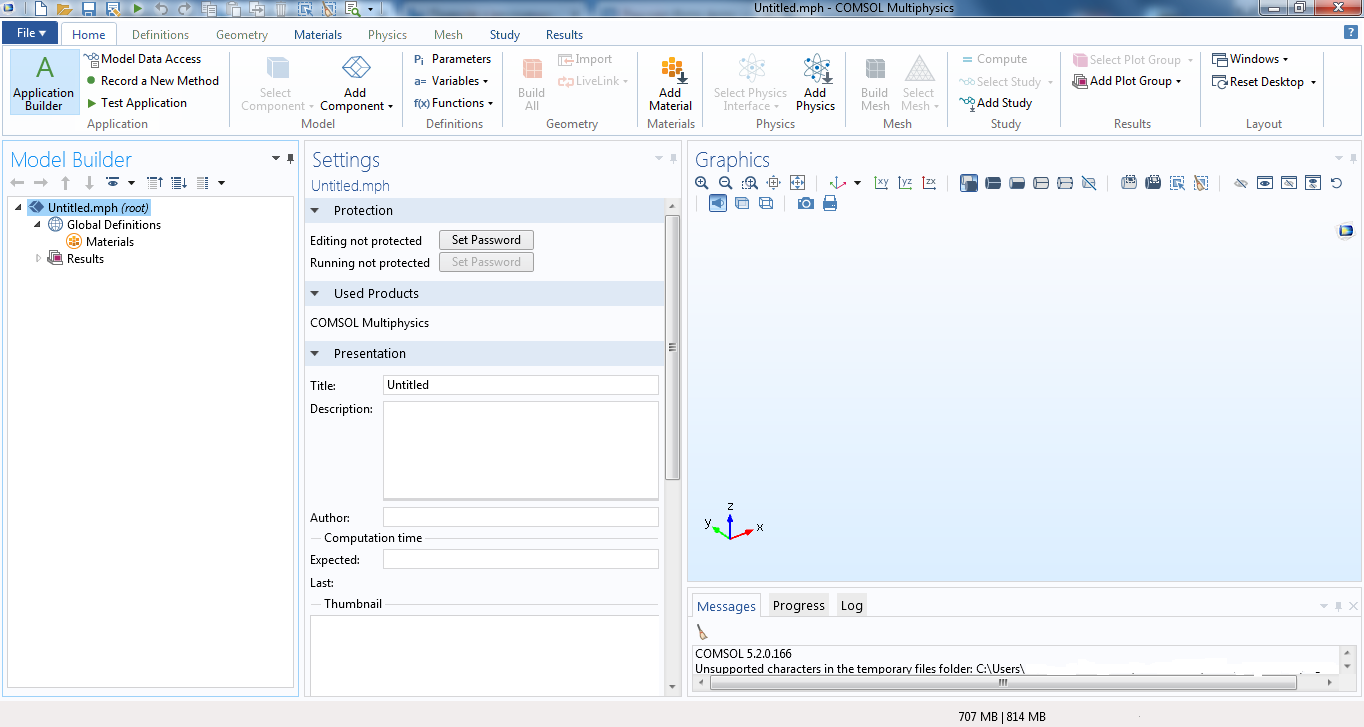
Task: Click the Set Password button for editing
Action: [x=486, y=240]
